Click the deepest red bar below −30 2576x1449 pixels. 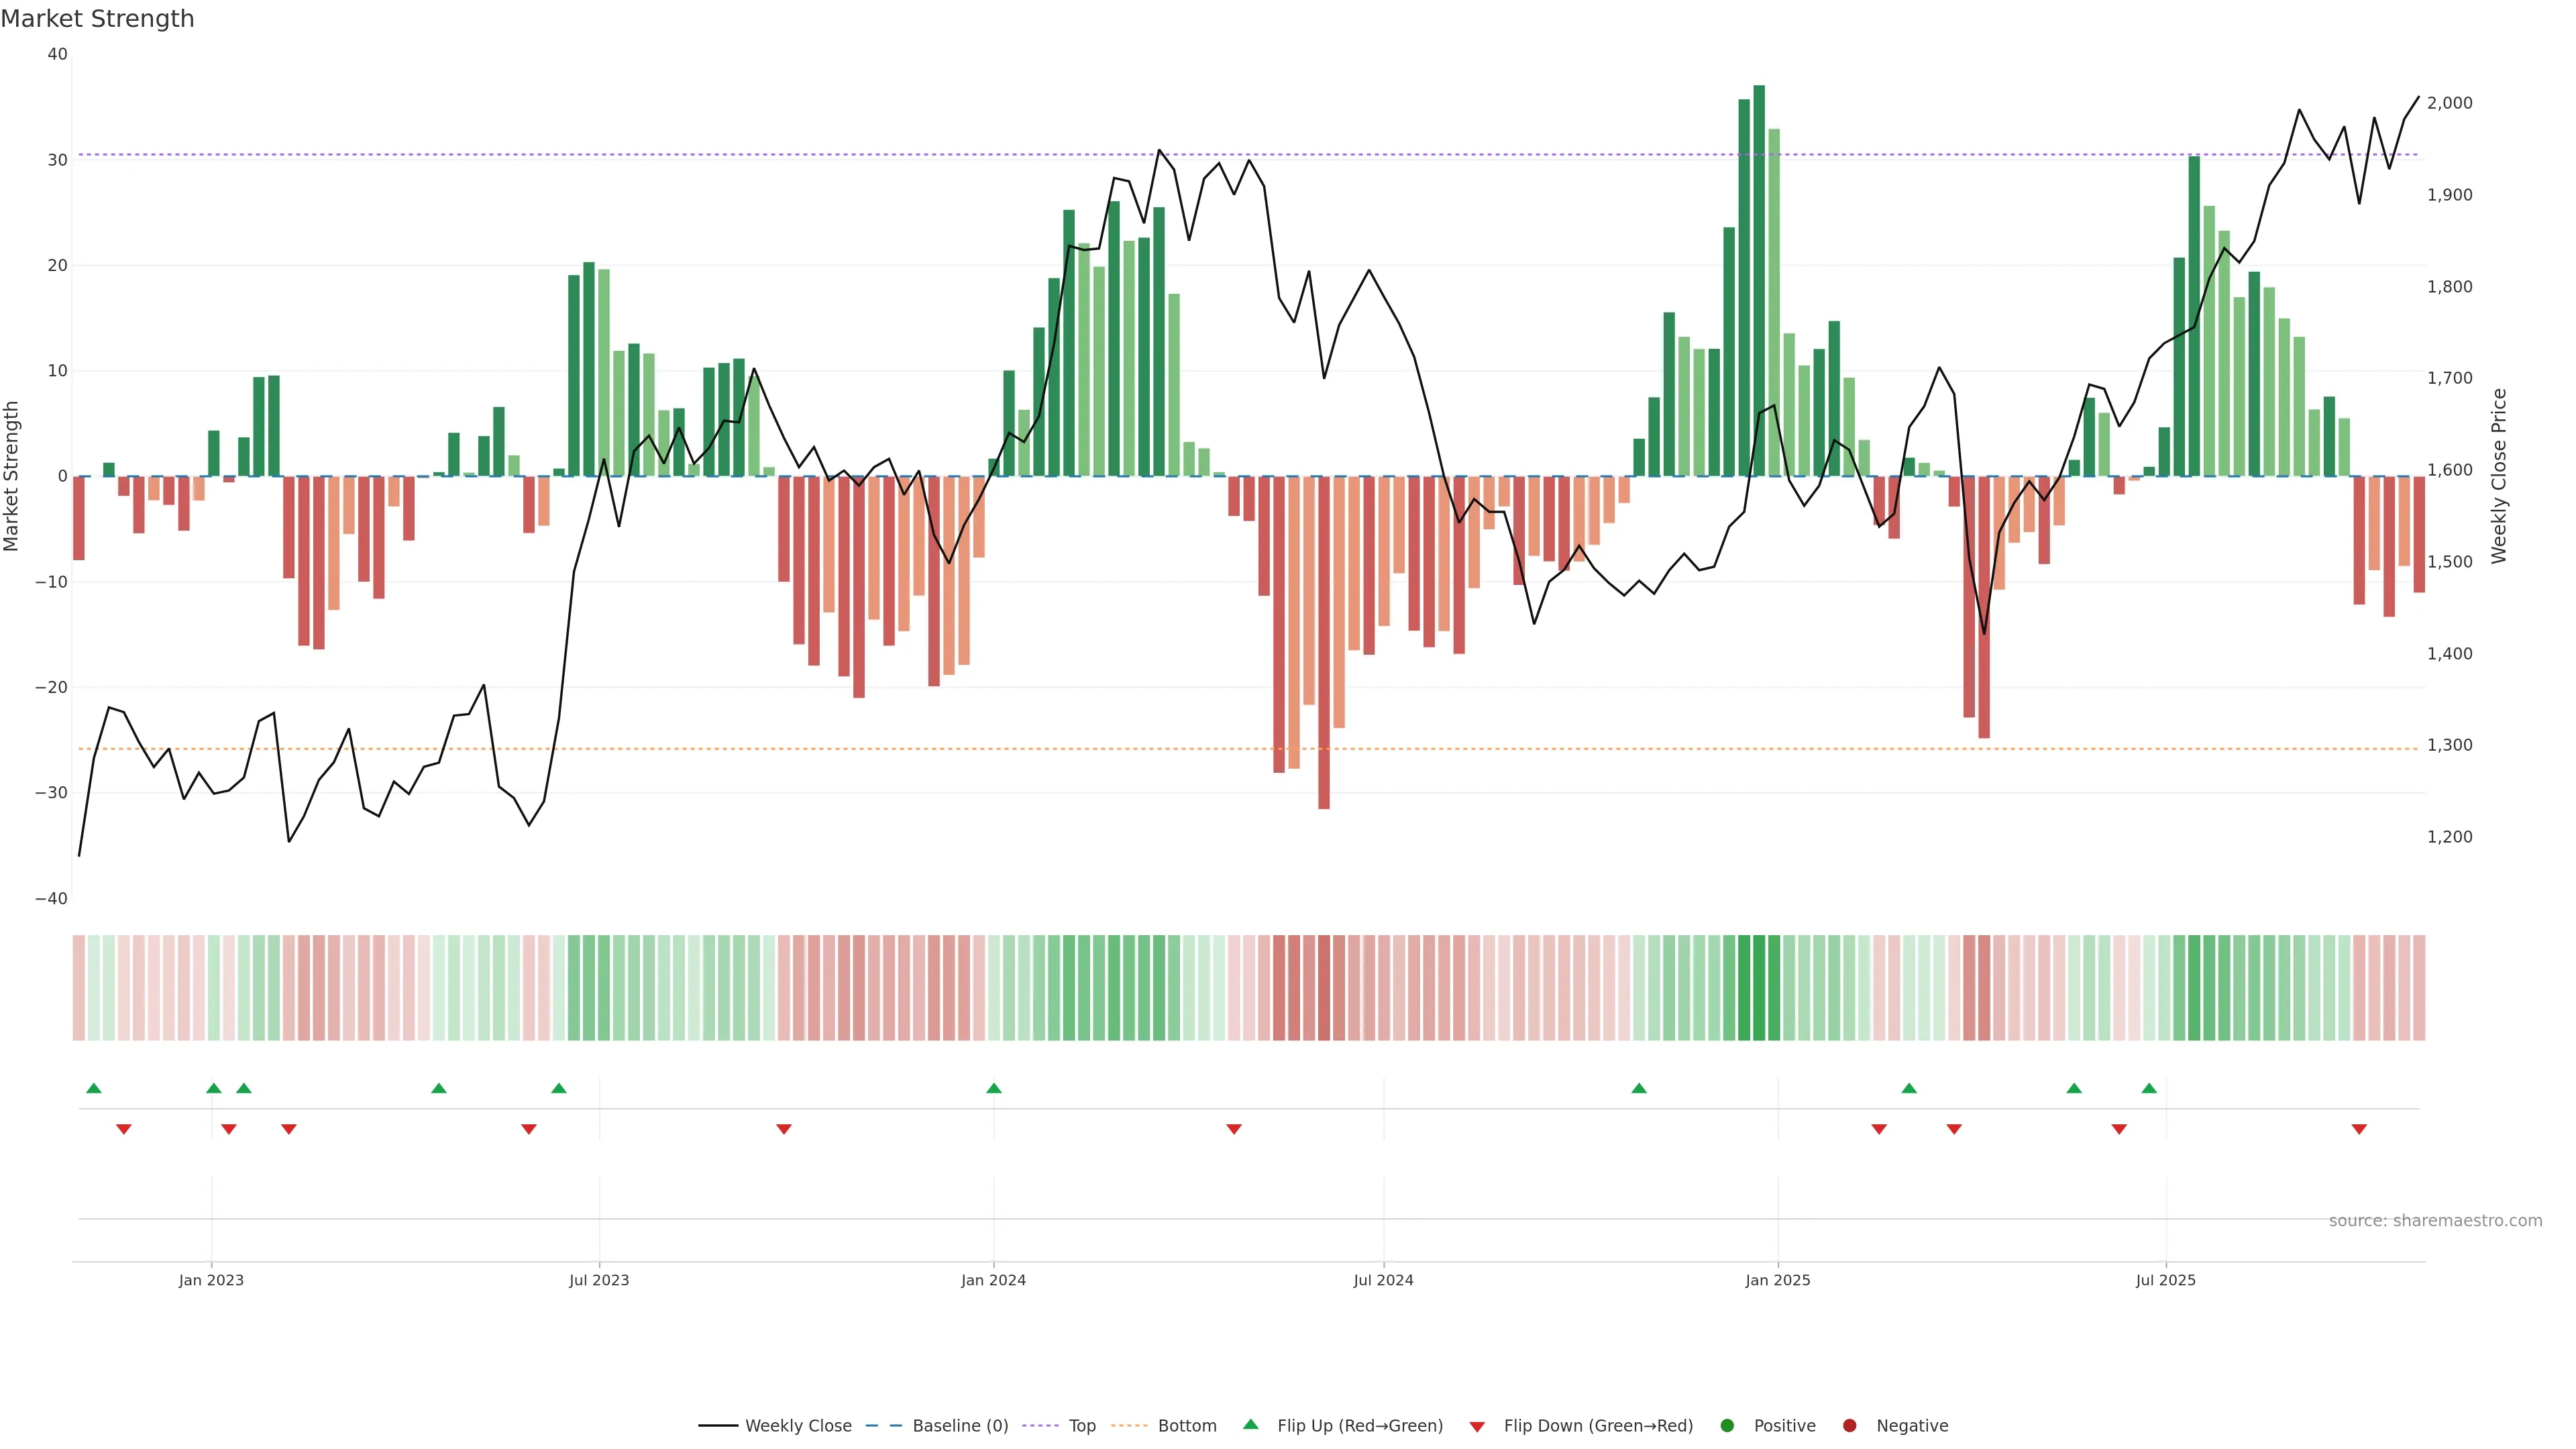[1324, 642]
